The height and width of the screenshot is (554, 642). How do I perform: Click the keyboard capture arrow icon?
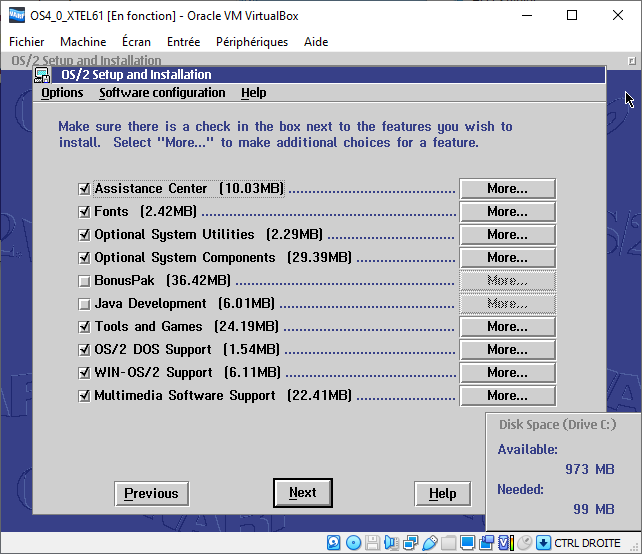[543, 543]
